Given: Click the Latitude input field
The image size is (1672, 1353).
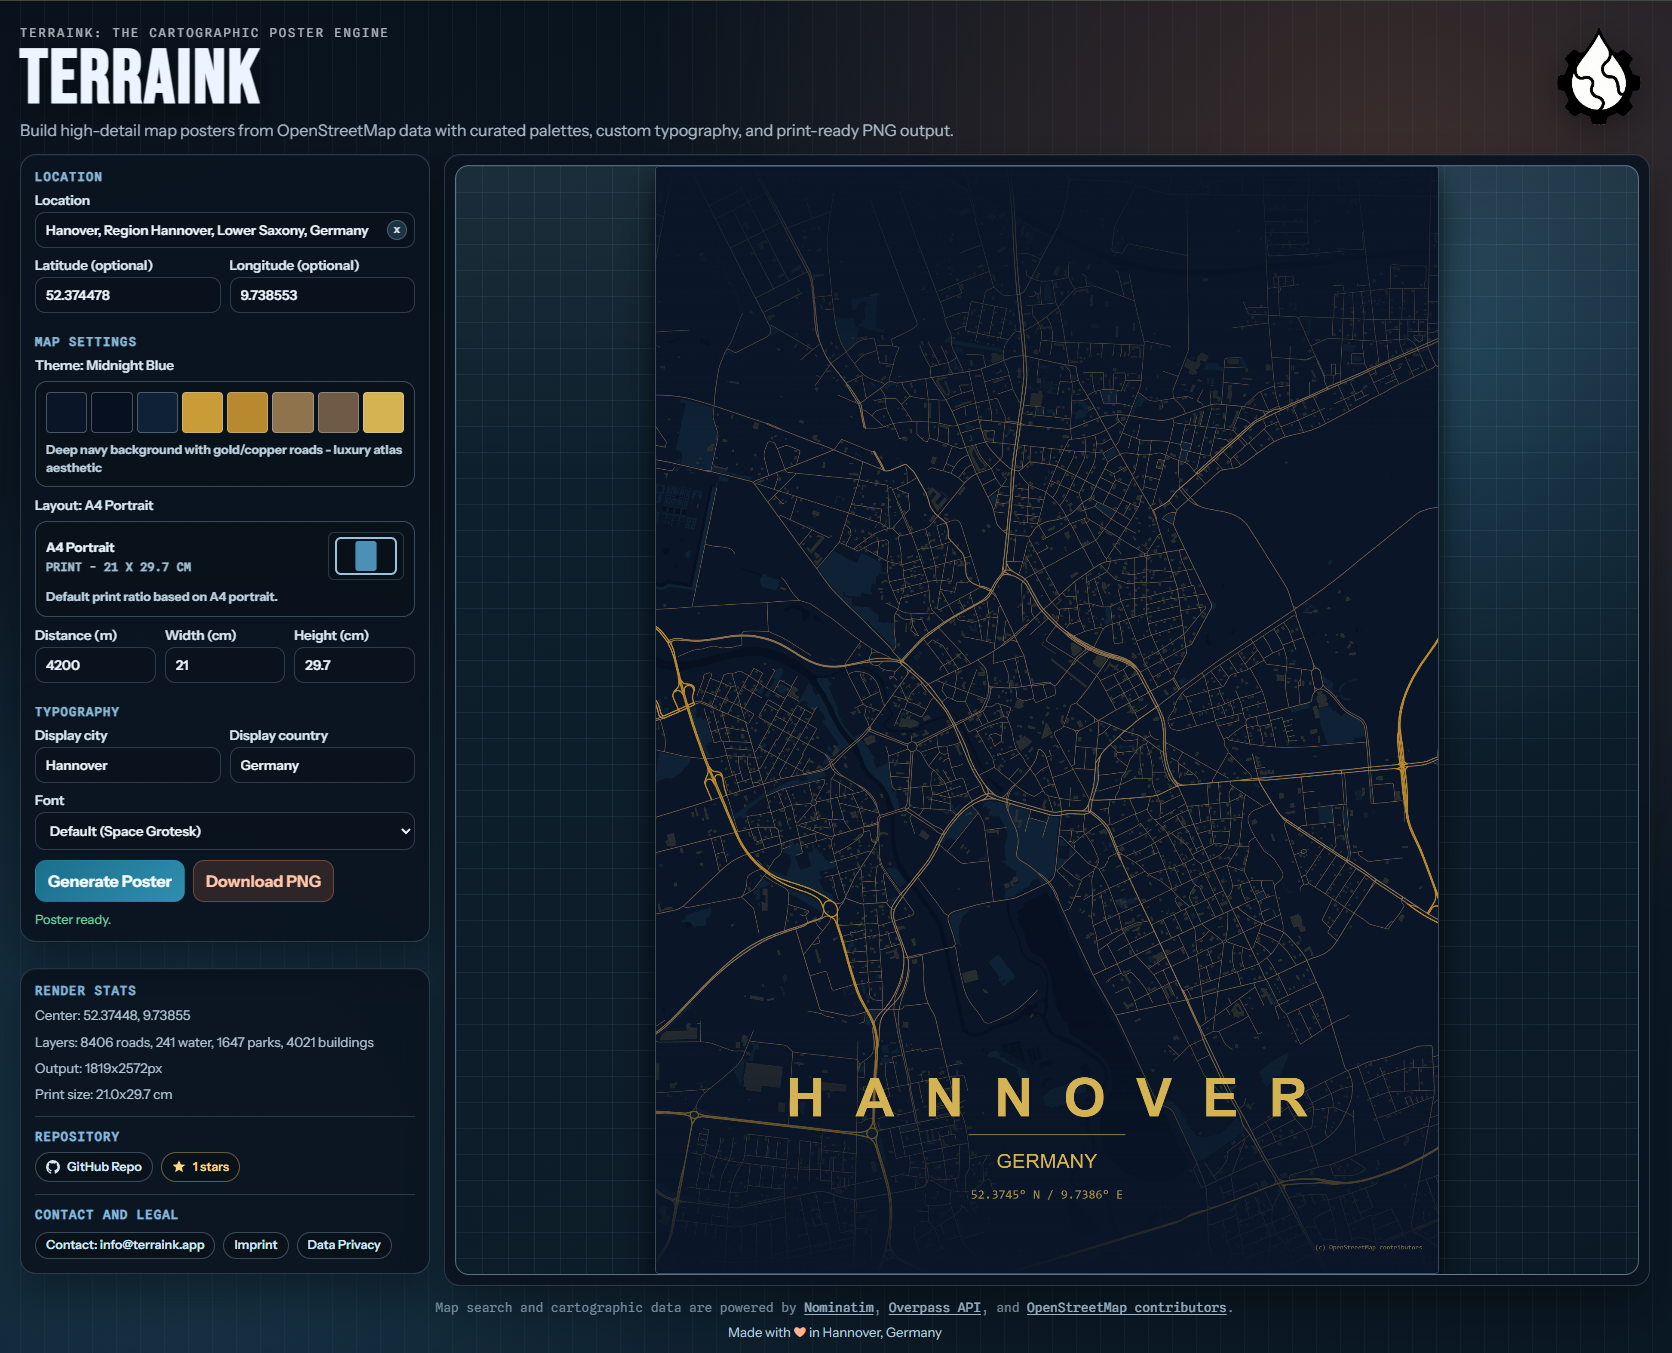Looking at the screenshot, I should 127,295.
